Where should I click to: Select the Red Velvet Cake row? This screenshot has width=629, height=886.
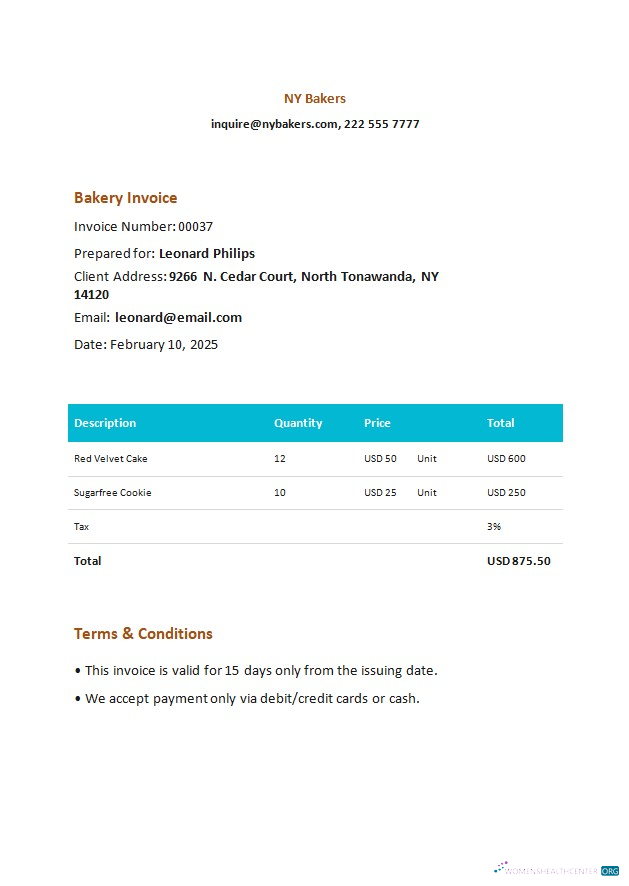pos(315,459)
